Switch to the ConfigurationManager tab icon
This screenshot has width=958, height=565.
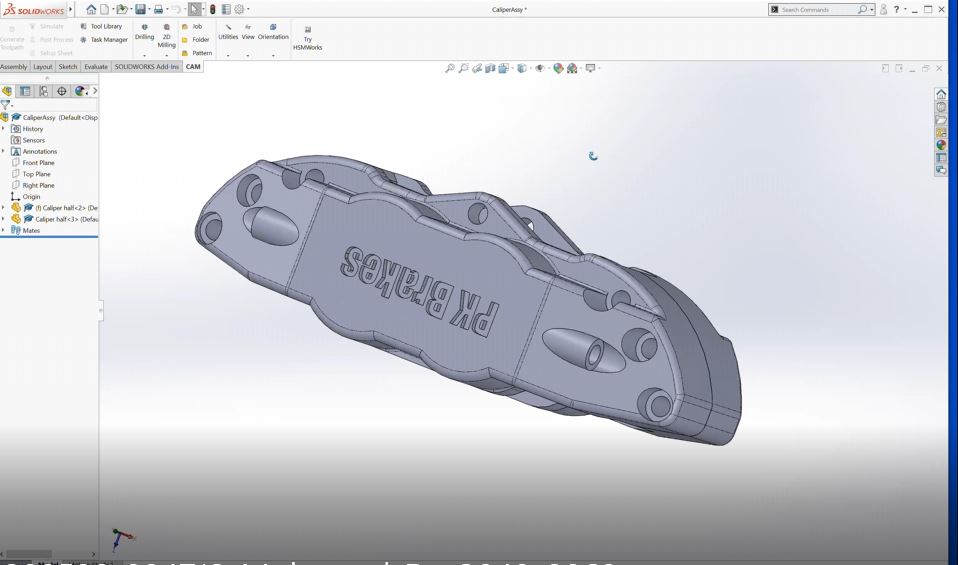43,91
